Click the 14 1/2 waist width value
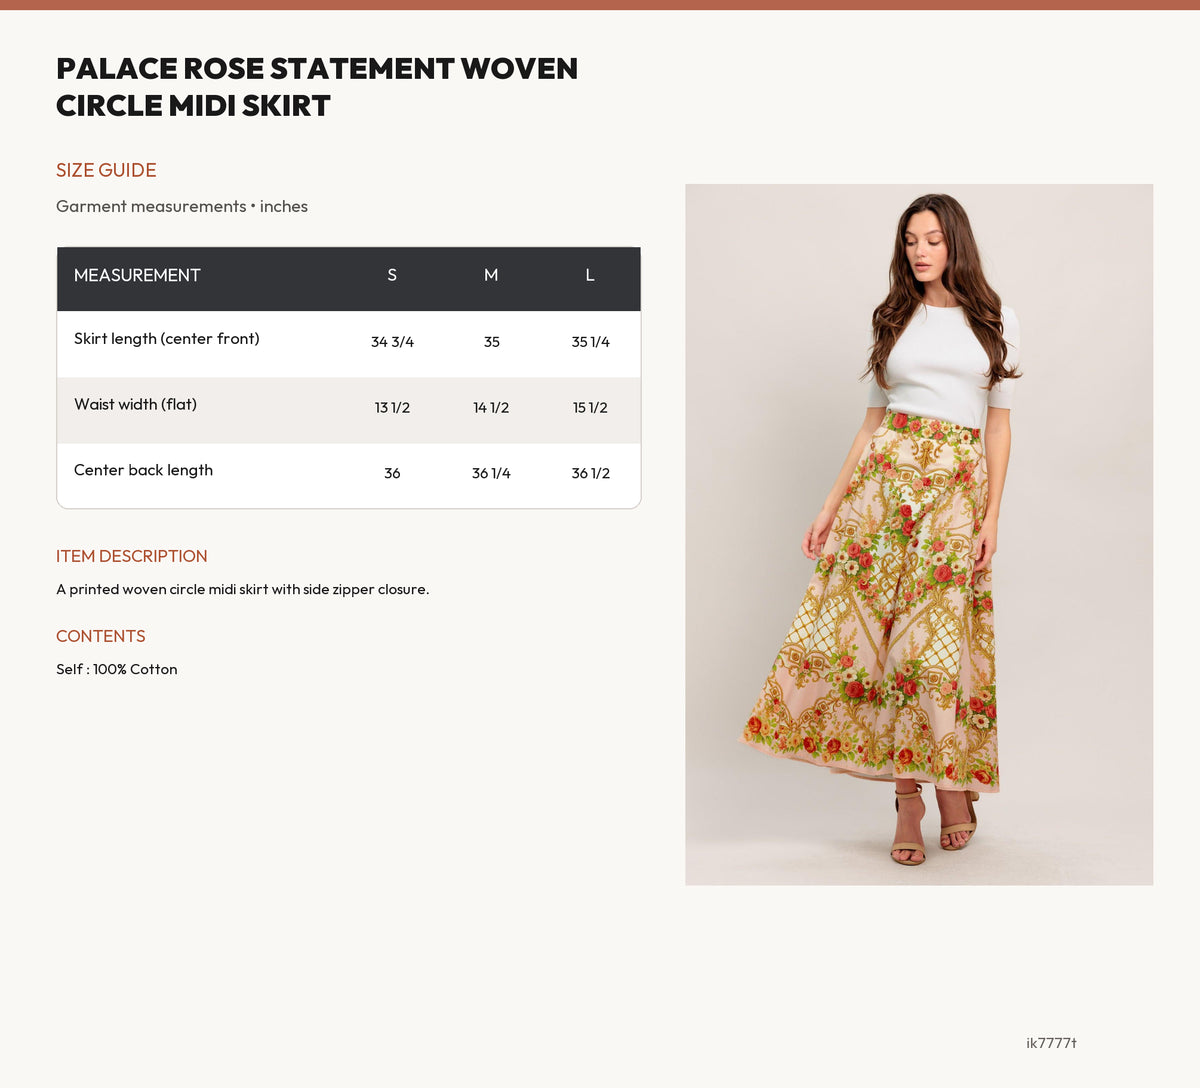 click(491, 408)
